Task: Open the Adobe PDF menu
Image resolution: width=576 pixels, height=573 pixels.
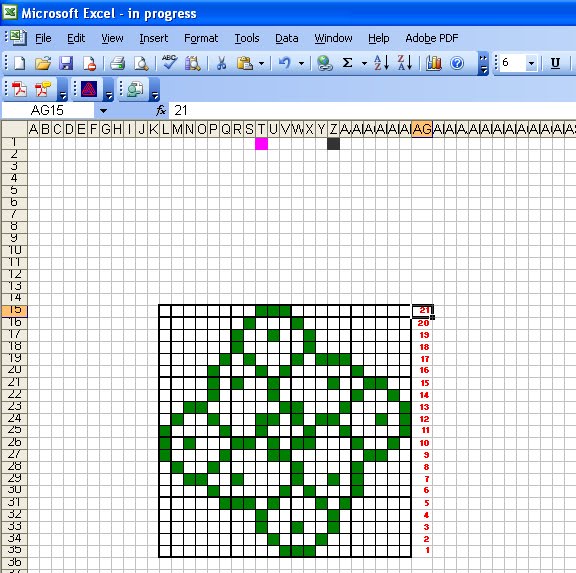Action: click(432, 38)
